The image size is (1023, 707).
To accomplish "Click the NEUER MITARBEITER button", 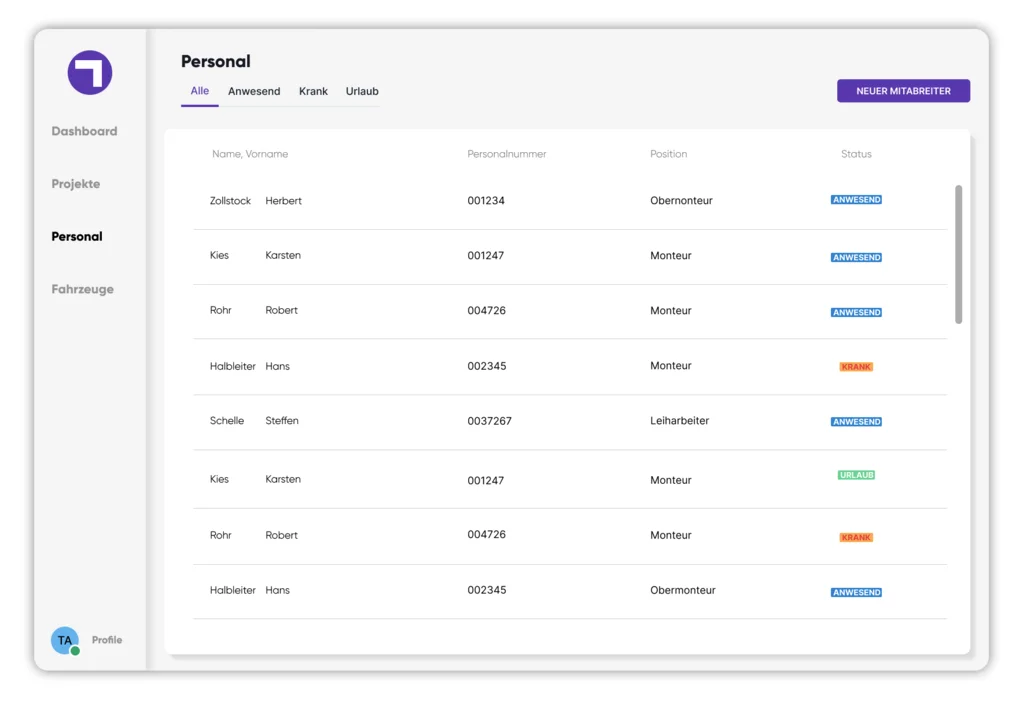I will coord(903,91).
